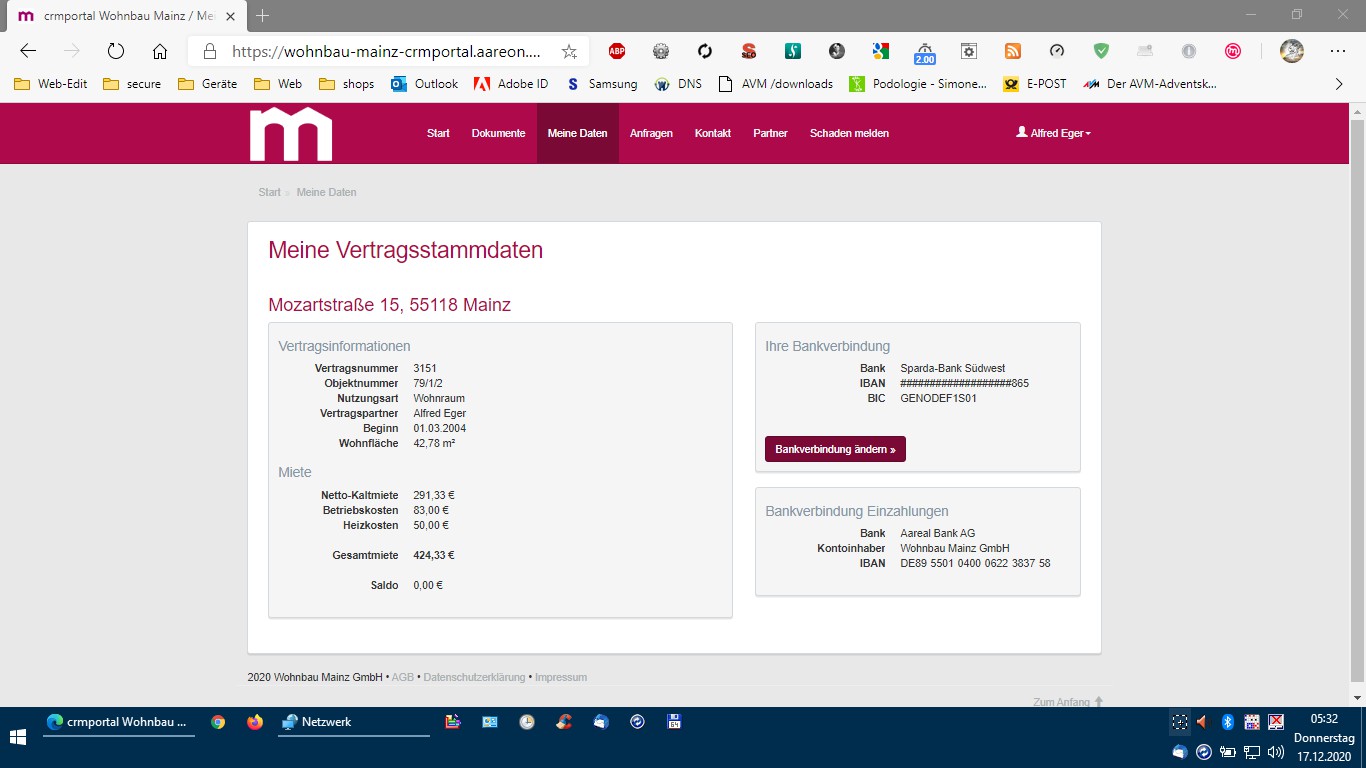Open the browser settings ellipsis menu
The width and height of the screenshot is (1366, 768).
click(1338, 51)
